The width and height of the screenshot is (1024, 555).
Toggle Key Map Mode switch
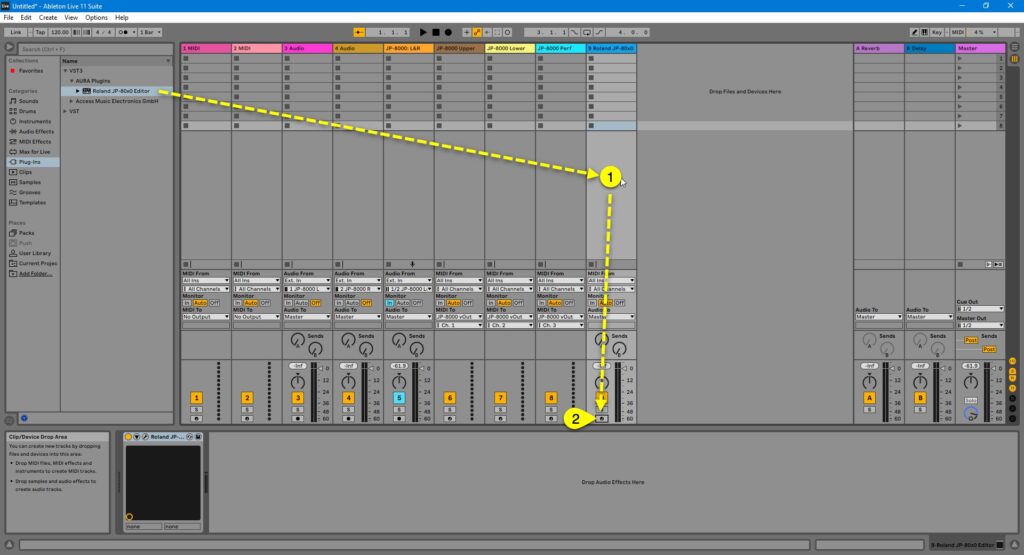coord(936,32)
